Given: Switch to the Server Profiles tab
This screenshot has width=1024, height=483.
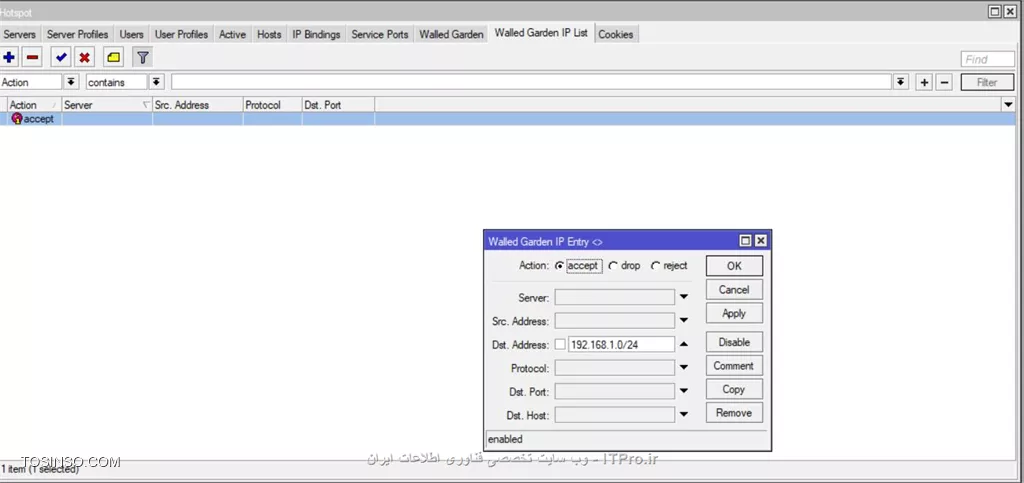Looking at the screenshot, I should tap(78, 35).
